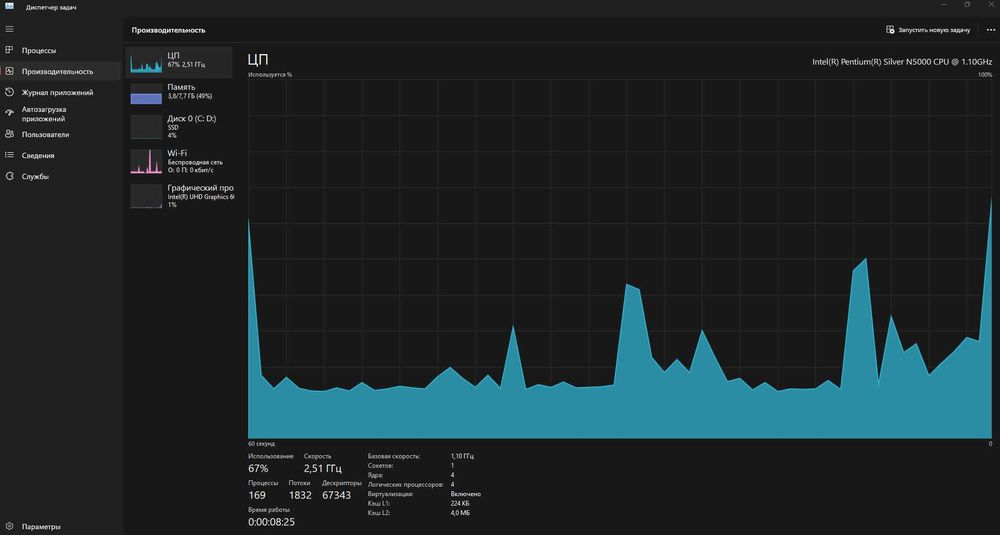The width and height of the screenshot is (1000, 535).
Task: Select the Wi-Fi network graph item
Action: point(179,161)
